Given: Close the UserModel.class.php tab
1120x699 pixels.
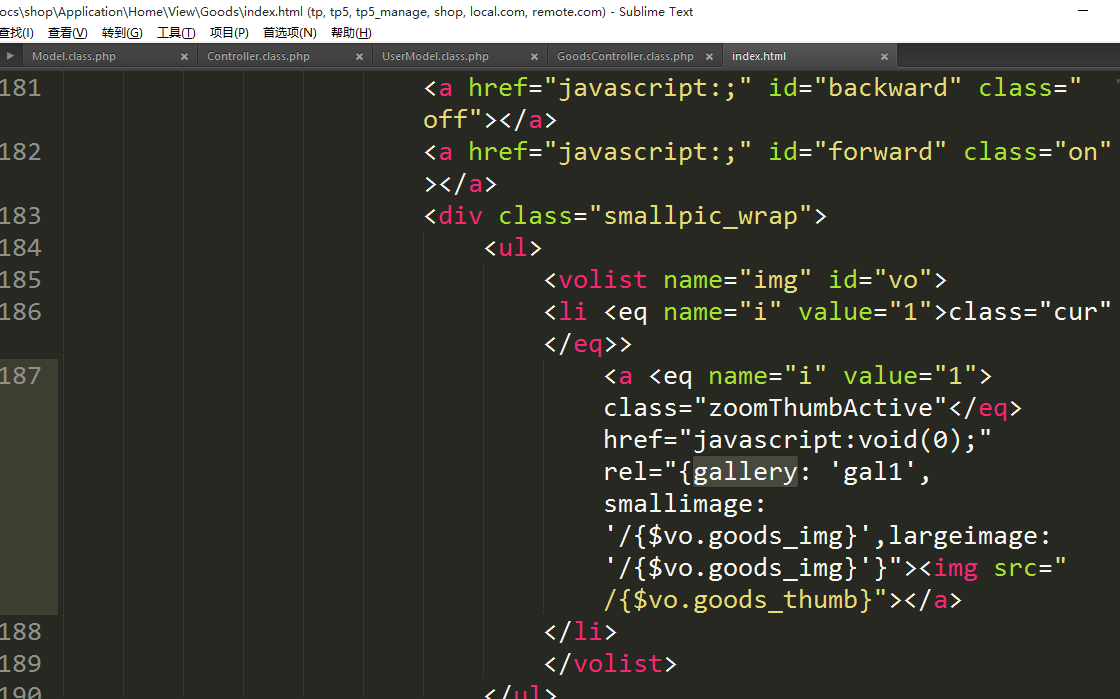Looking at the screenshot, I should 534,57.
